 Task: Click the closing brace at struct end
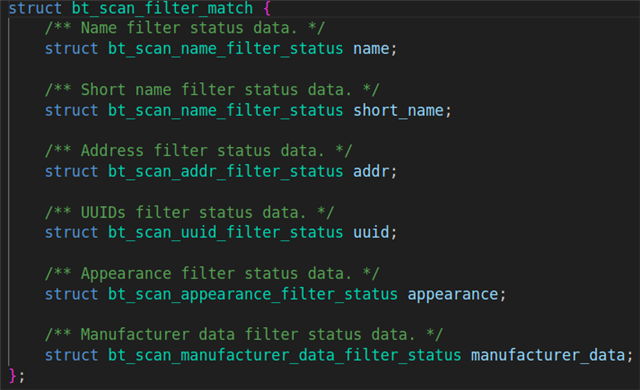(13, 376)
